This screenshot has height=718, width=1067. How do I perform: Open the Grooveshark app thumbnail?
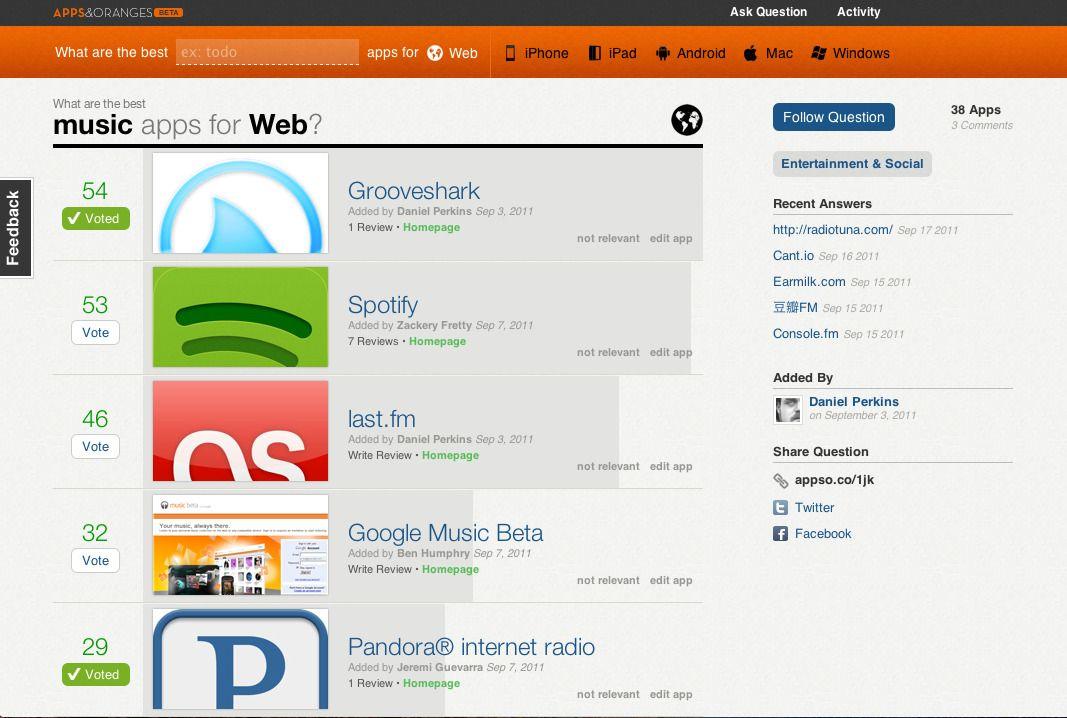click(240, 203)
